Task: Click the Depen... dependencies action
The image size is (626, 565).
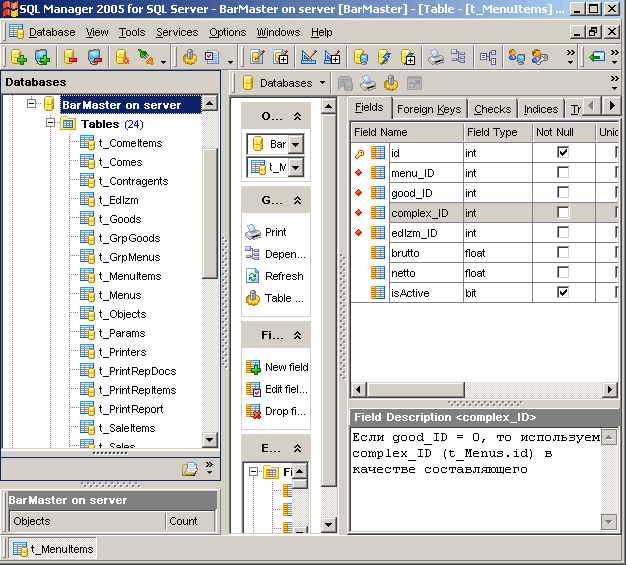Action: tap(275, 254)
